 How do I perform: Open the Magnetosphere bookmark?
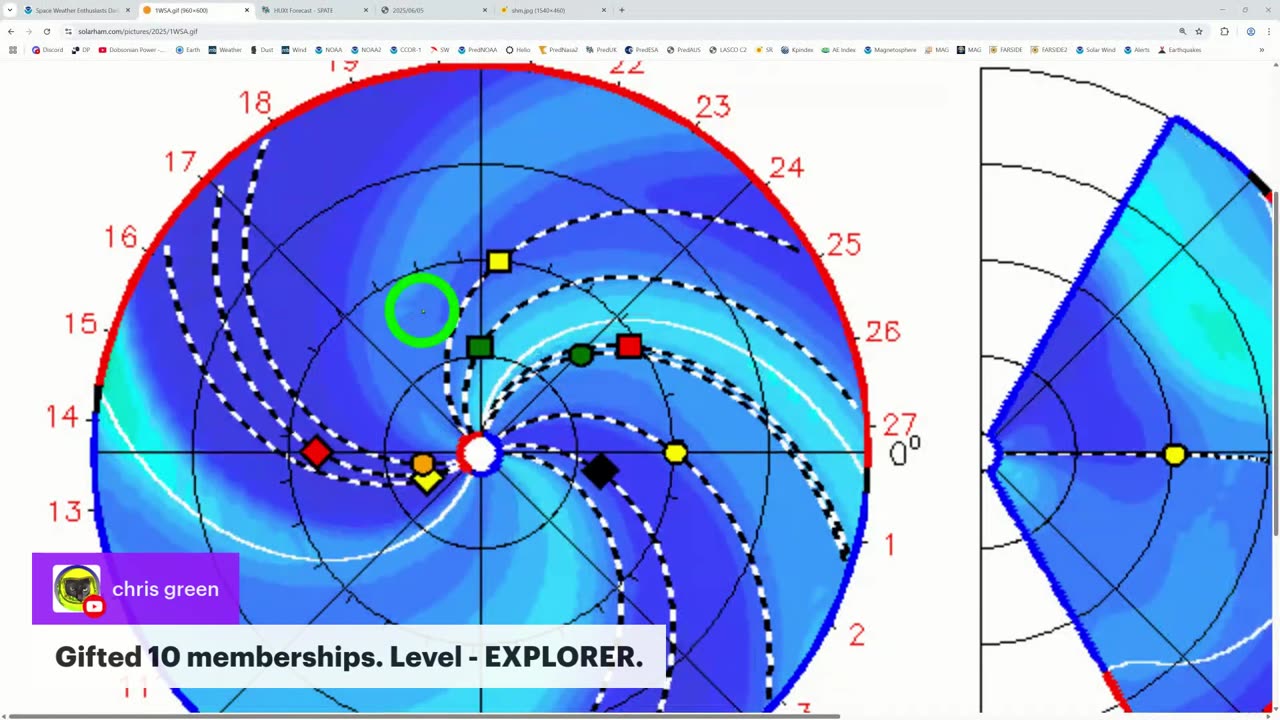pos(890,49)
